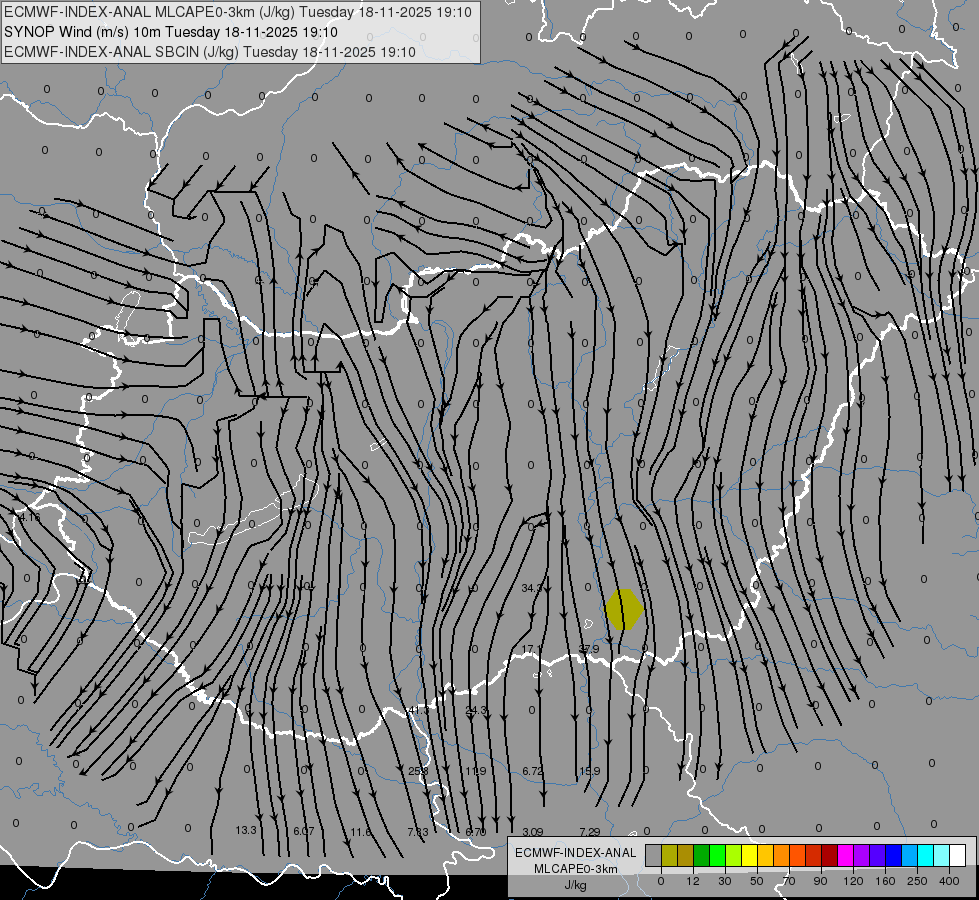Image resolution: width=979 pixels, height=900 pixels.
Task: Select the white legend swatch above 400
Action: (x=958, y=855)
